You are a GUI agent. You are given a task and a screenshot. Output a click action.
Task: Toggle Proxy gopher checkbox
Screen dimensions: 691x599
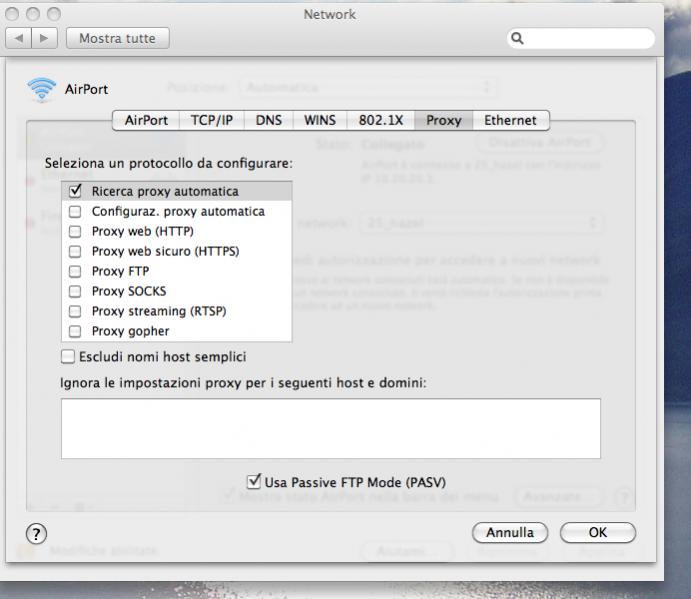[x=75, y=331]
